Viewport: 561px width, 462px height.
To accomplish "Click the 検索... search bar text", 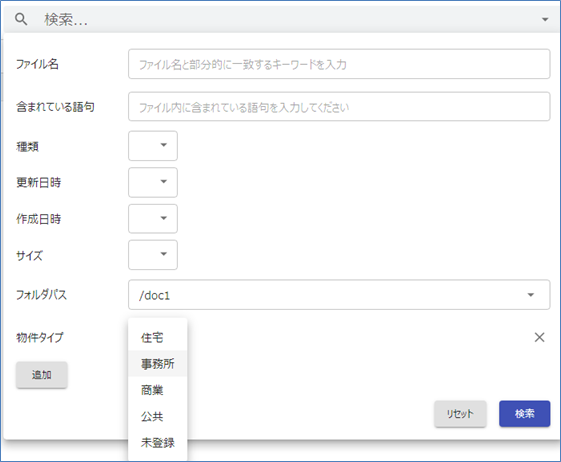I will [66, 20].
